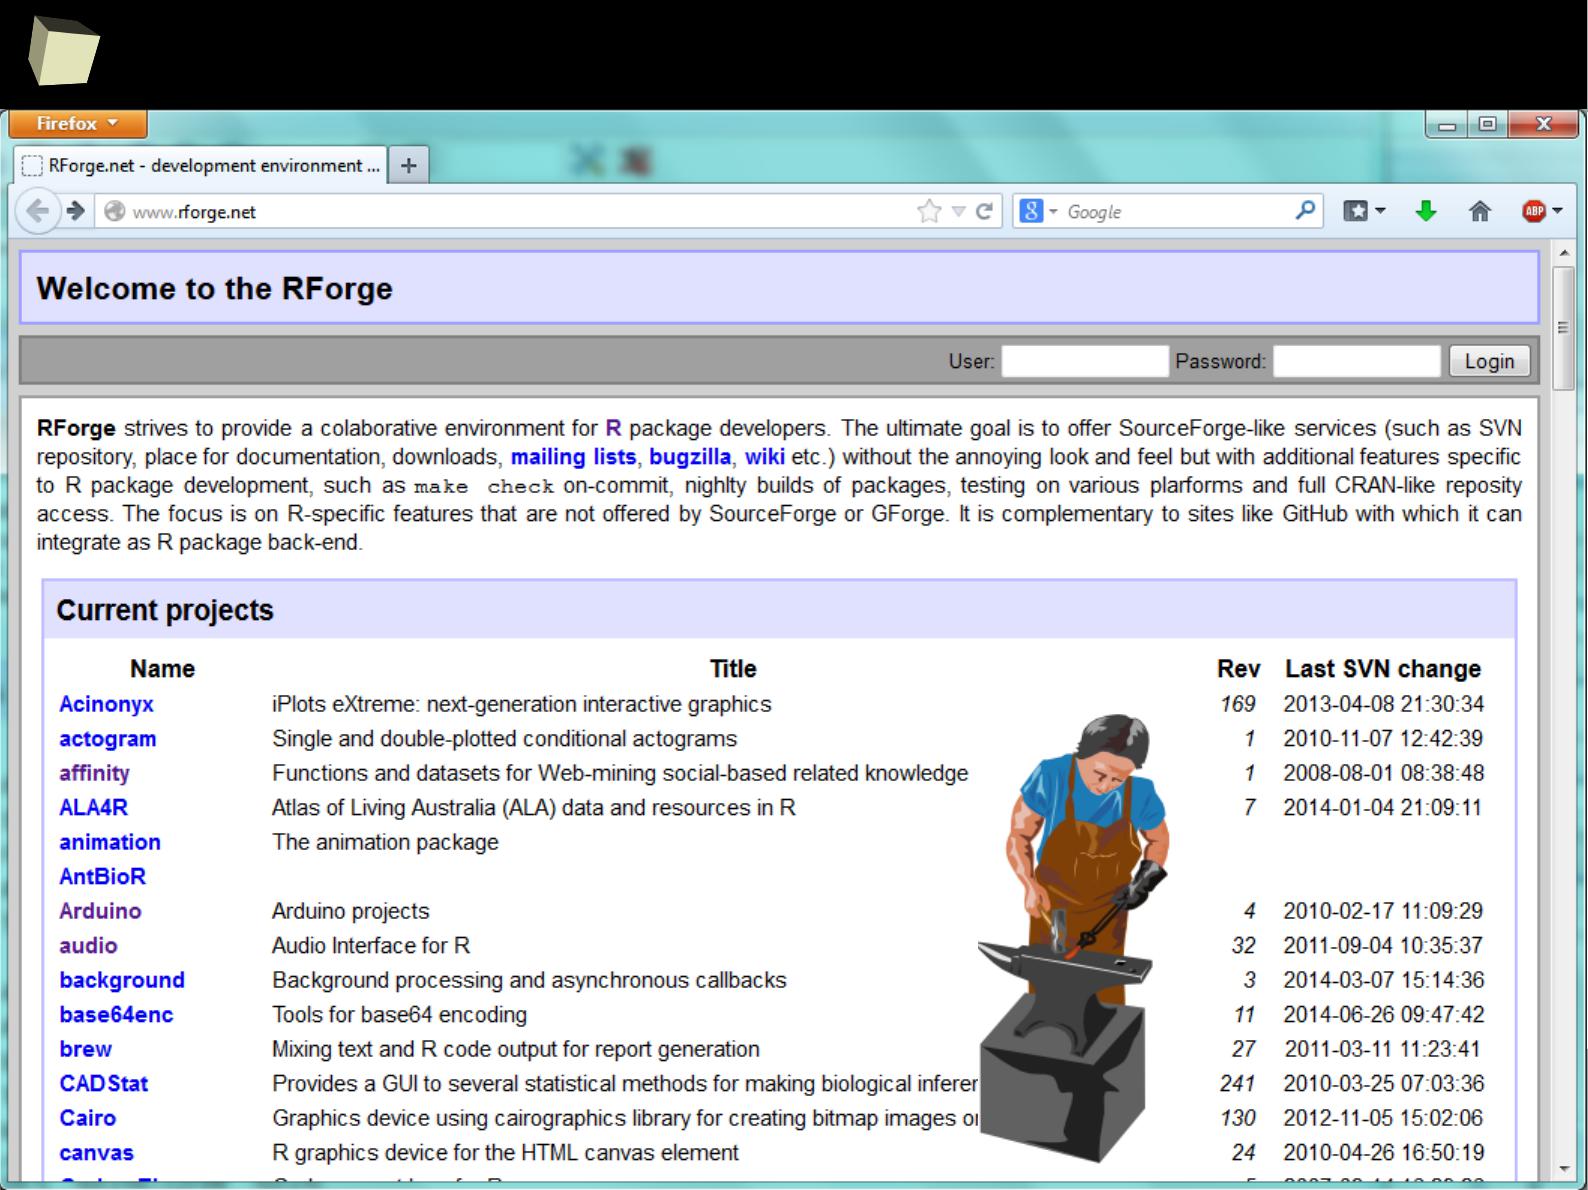
Task: Open the brew project
Action: coord(85,1049)
